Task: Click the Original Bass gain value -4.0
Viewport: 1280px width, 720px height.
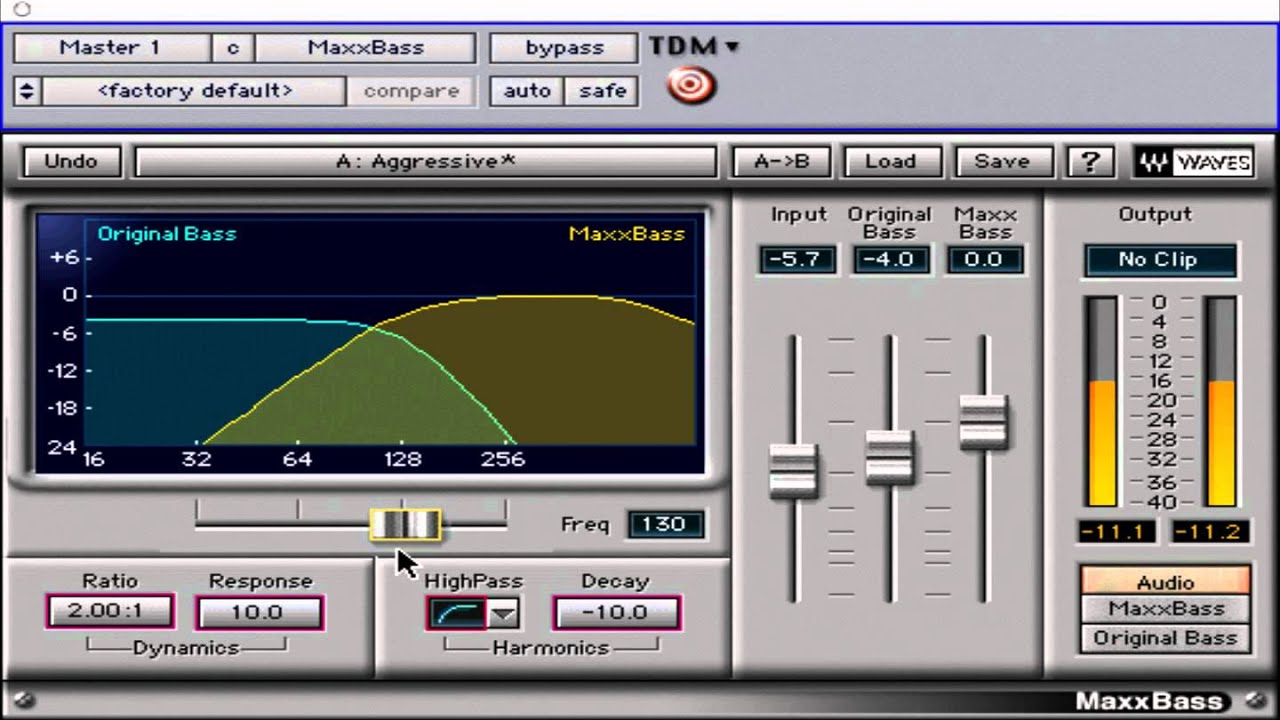Action: (889, 259)
